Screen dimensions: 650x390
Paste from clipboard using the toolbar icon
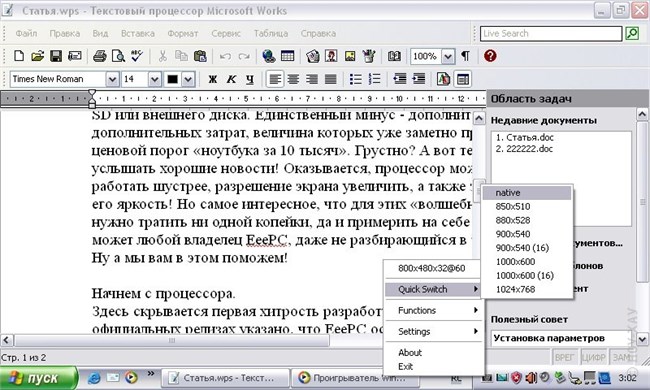click(x=200, y=56)
